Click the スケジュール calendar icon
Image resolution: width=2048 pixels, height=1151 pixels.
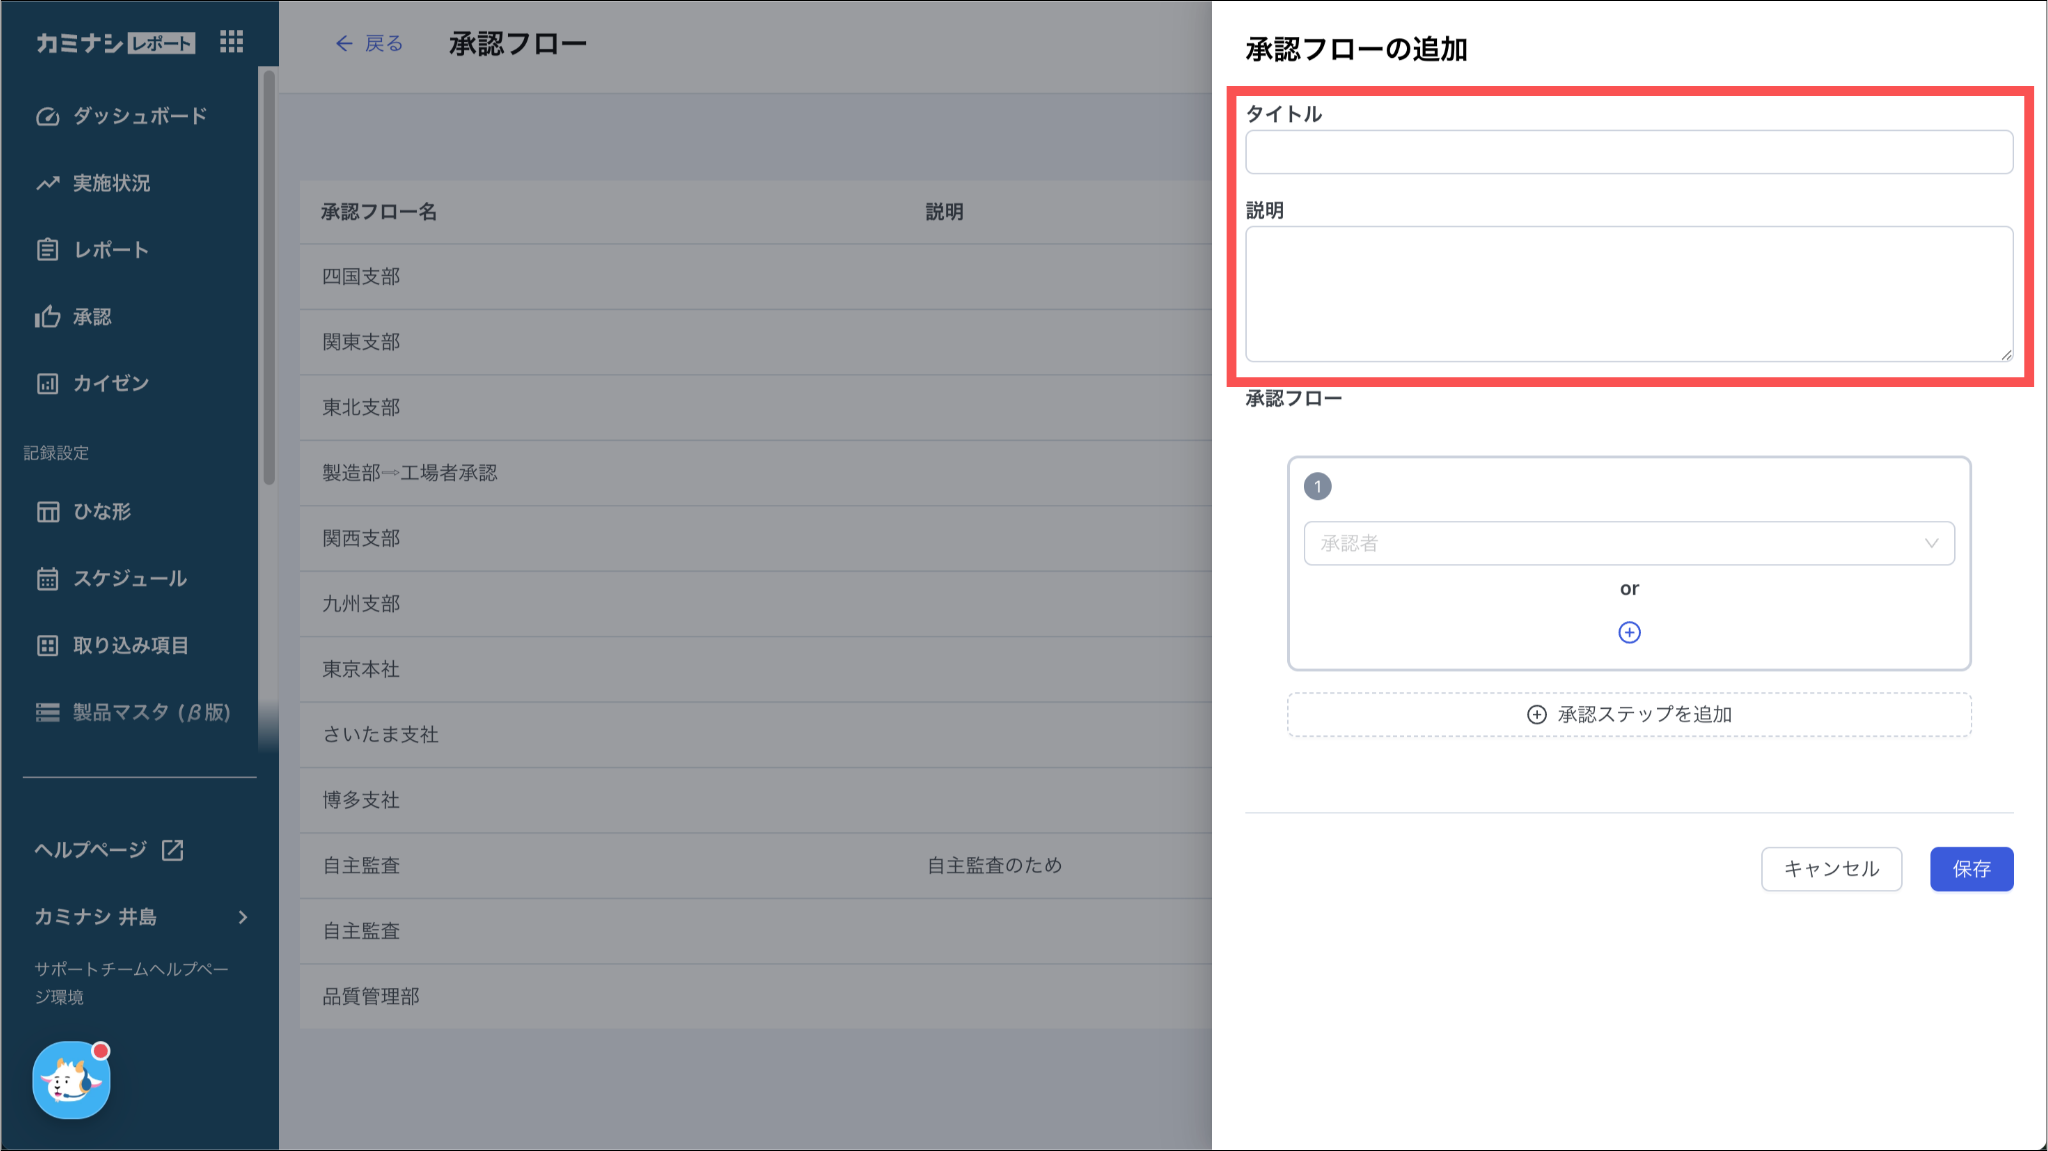(x=47, y=579)
